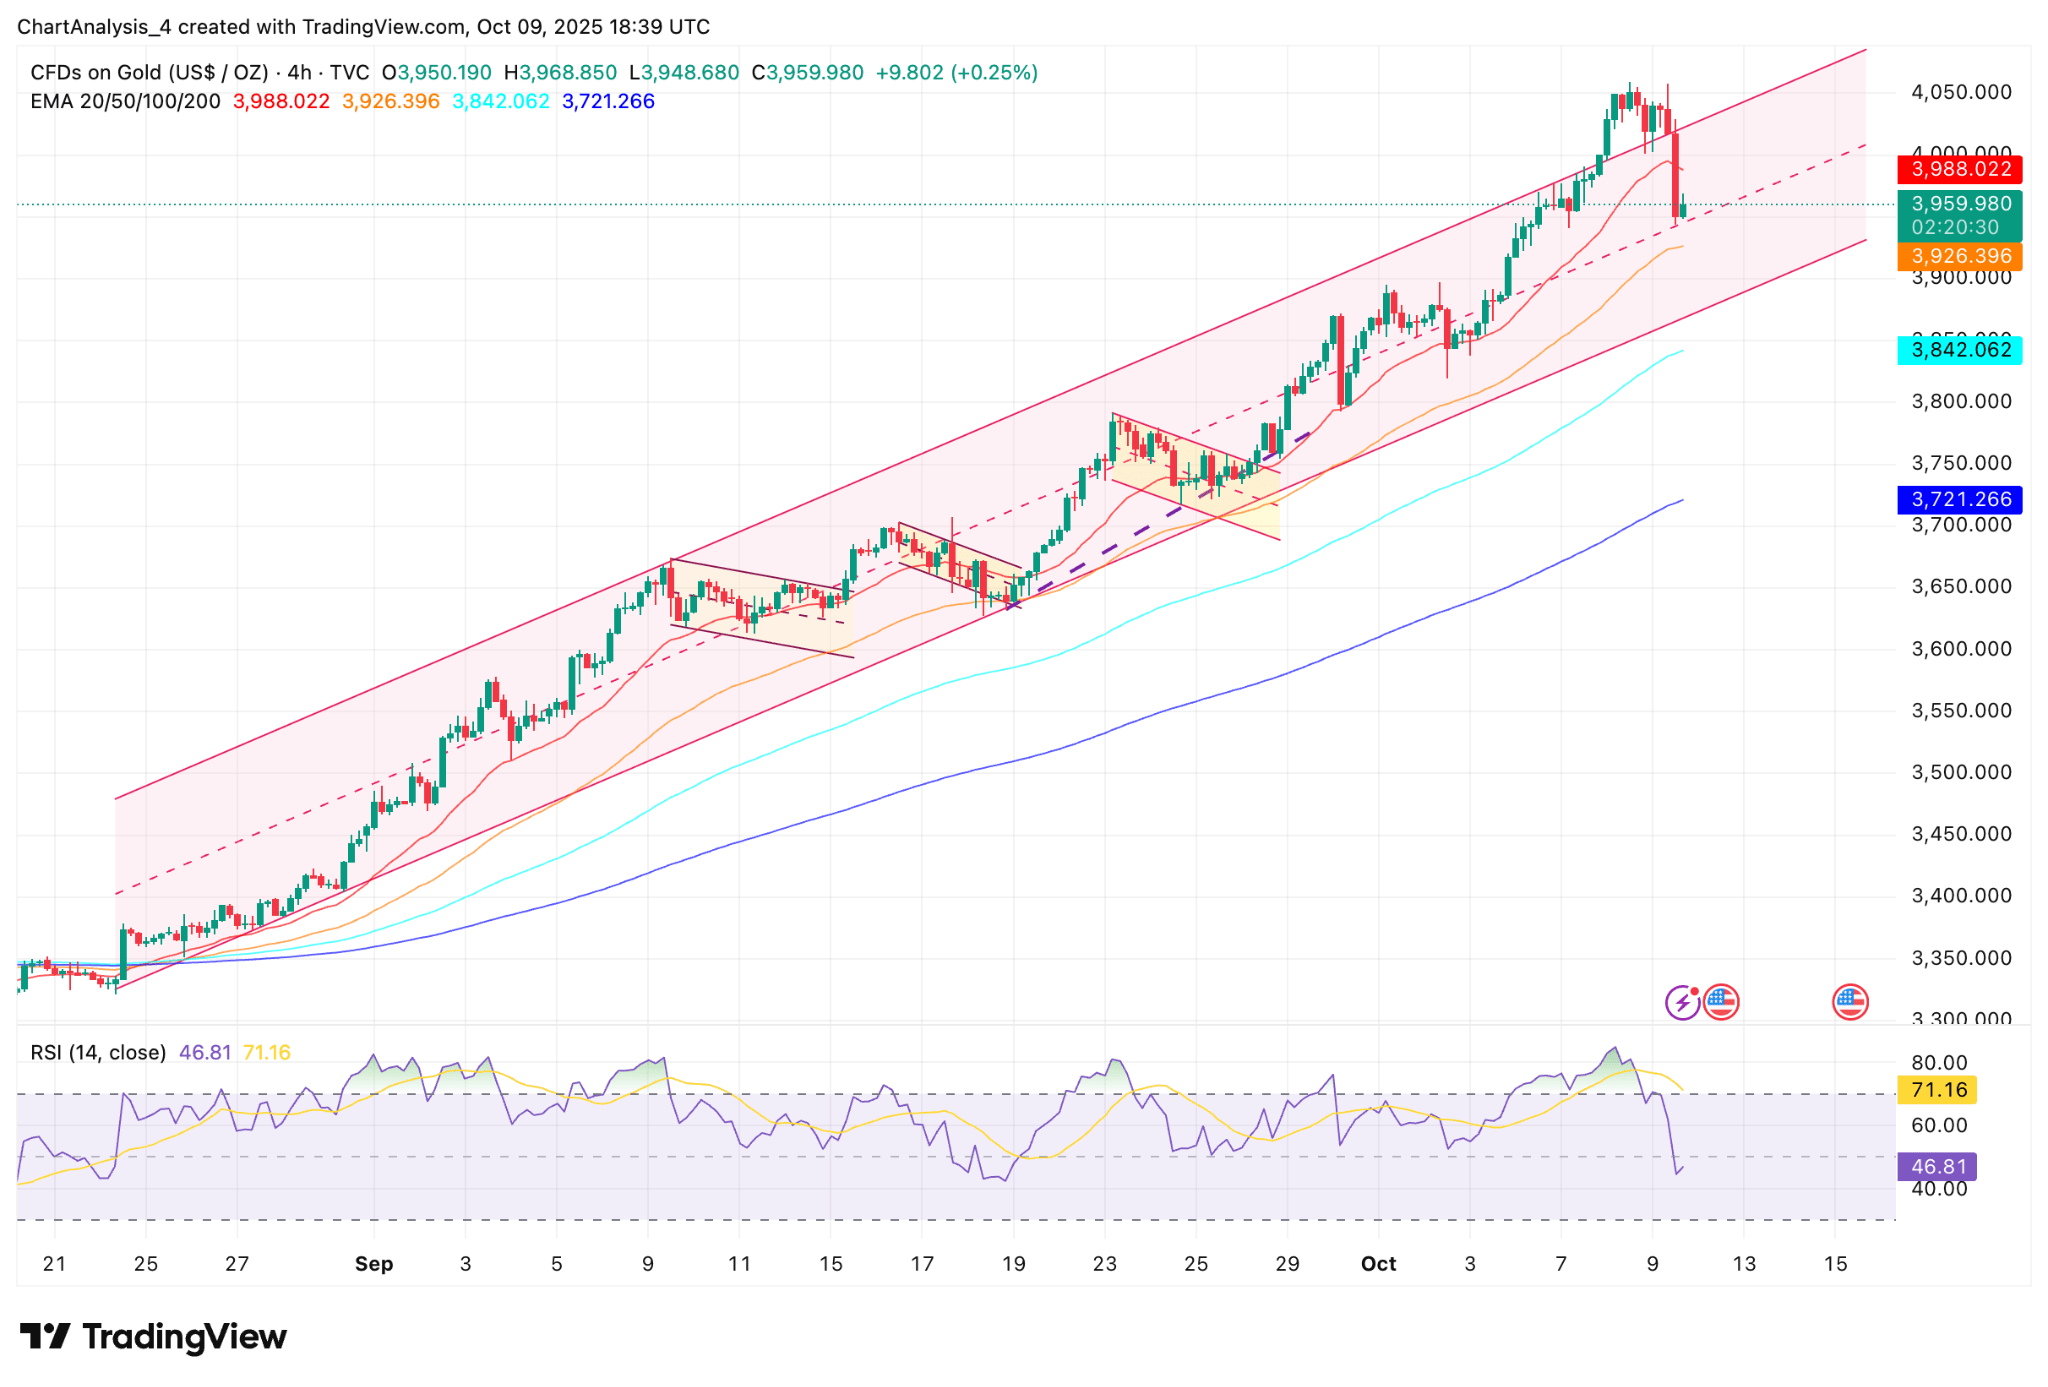This screenshot has width=2048, height=1387.
Task: Click the yellow 71.16 RSI label
Action: (1937, 1090)
